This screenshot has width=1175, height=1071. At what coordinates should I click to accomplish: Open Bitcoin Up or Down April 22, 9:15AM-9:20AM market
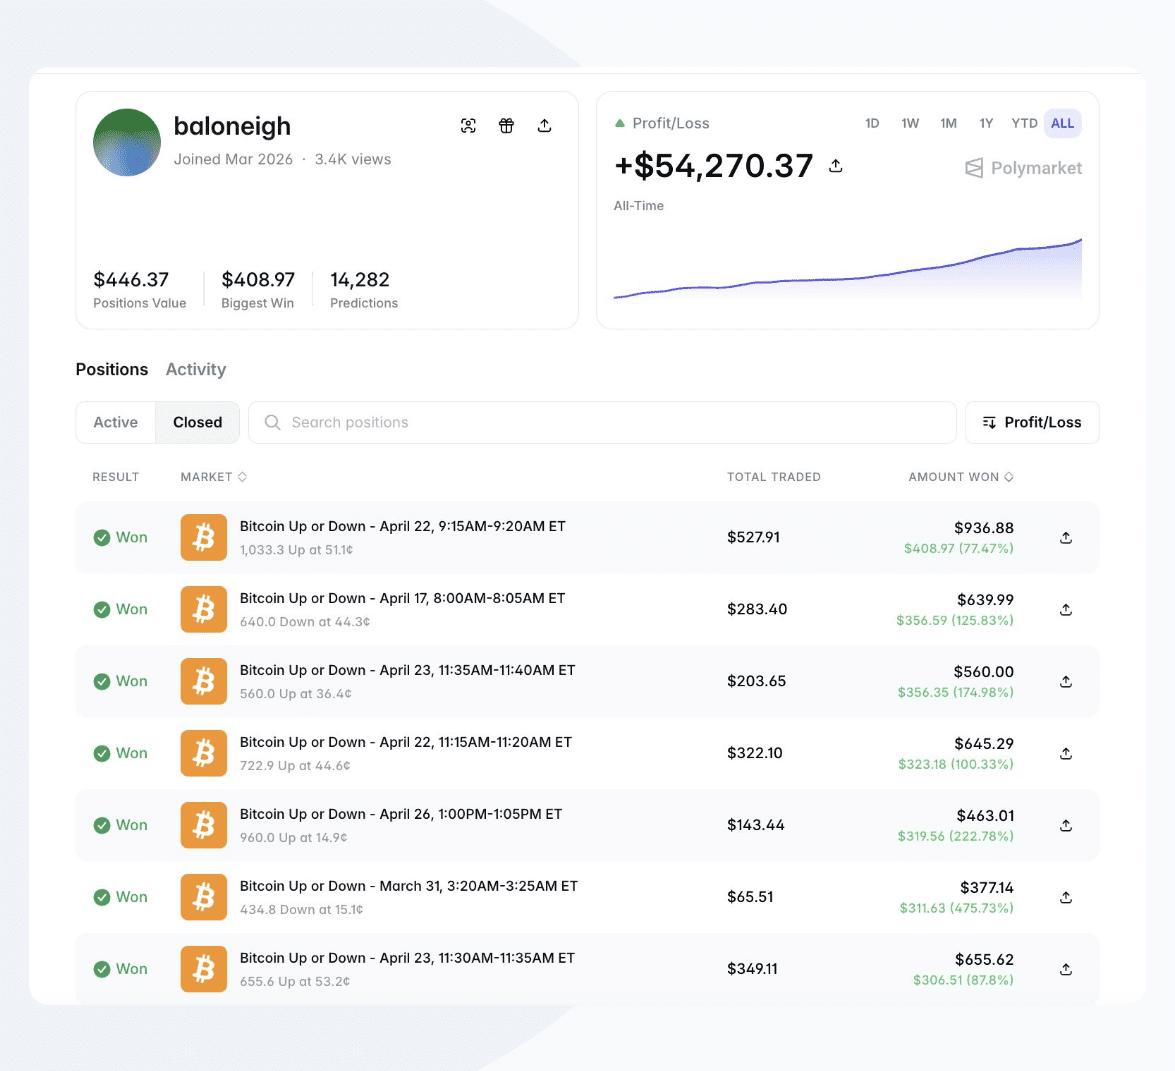pyautogui.click(x=402, y=526)
